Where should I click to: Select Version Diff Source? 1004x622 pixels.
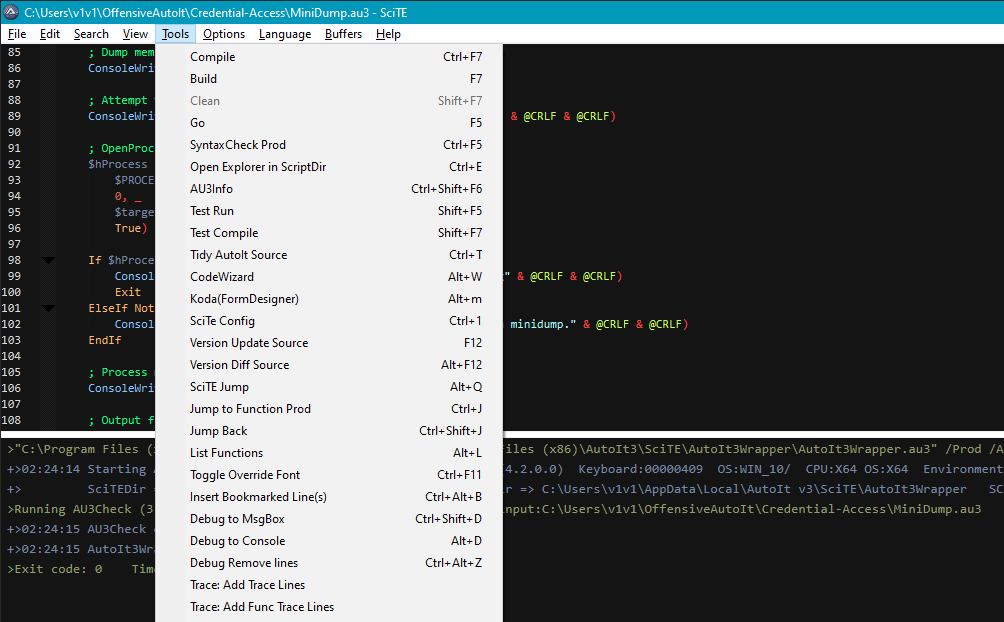329,364
